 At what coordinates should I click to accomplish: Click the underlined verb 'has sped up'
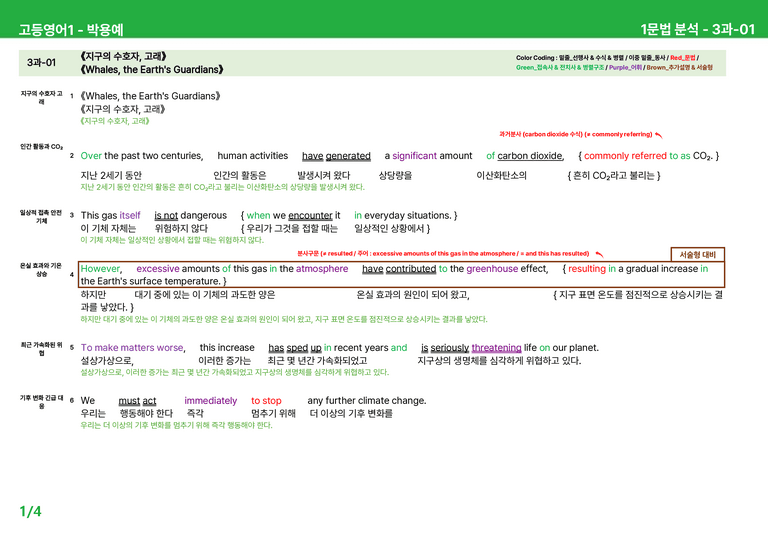(295, 348)
